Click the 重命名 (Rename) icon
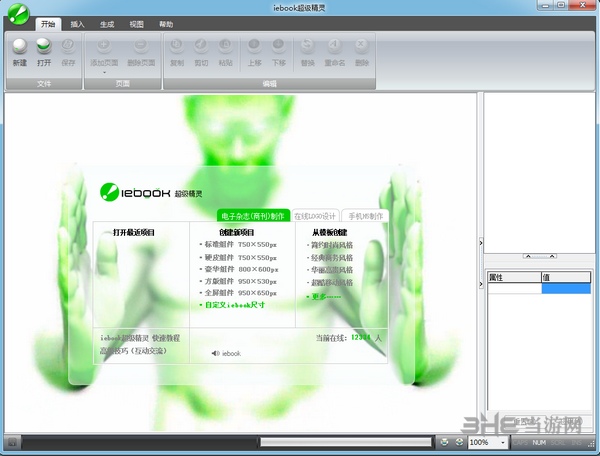Screen dimensions: 600x456 tap(333, 45)
